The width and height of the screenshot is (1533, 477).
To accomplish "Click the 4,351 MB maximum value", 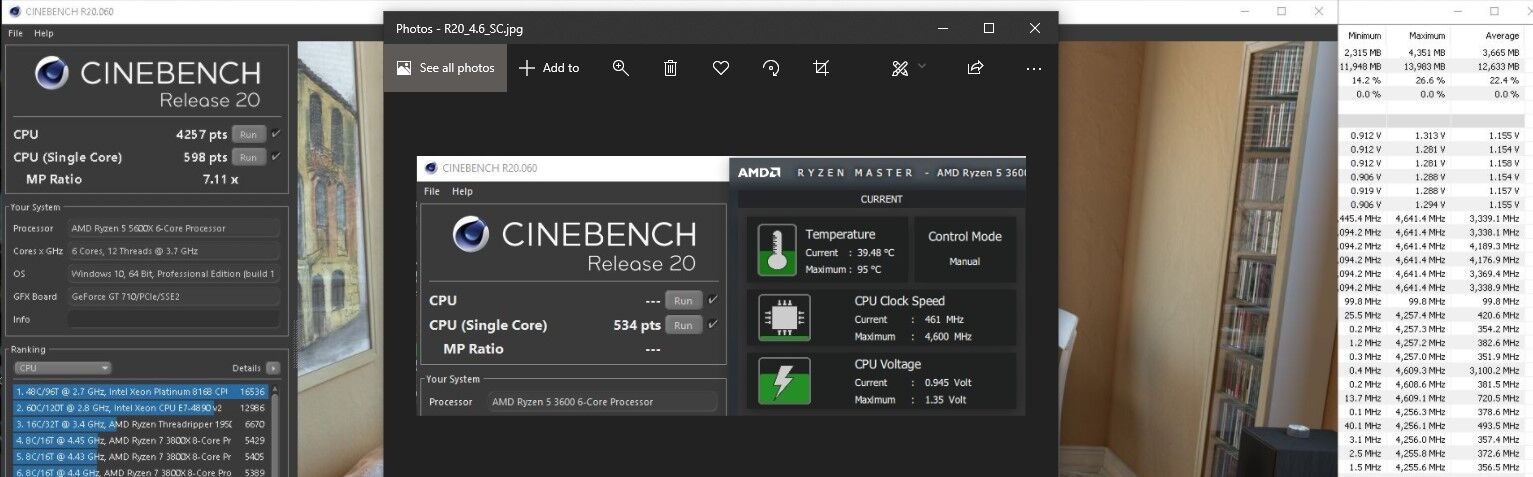I will (x=1426, y=52).
